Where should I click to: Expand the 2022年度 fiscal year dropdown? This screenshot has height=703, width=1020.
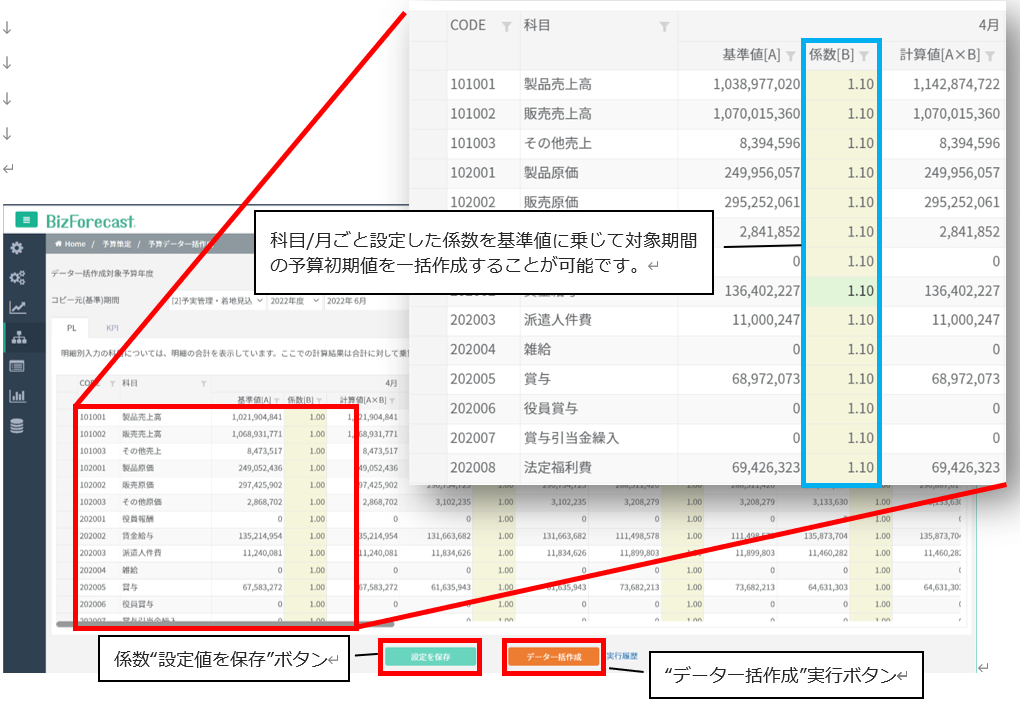point(294,300)
